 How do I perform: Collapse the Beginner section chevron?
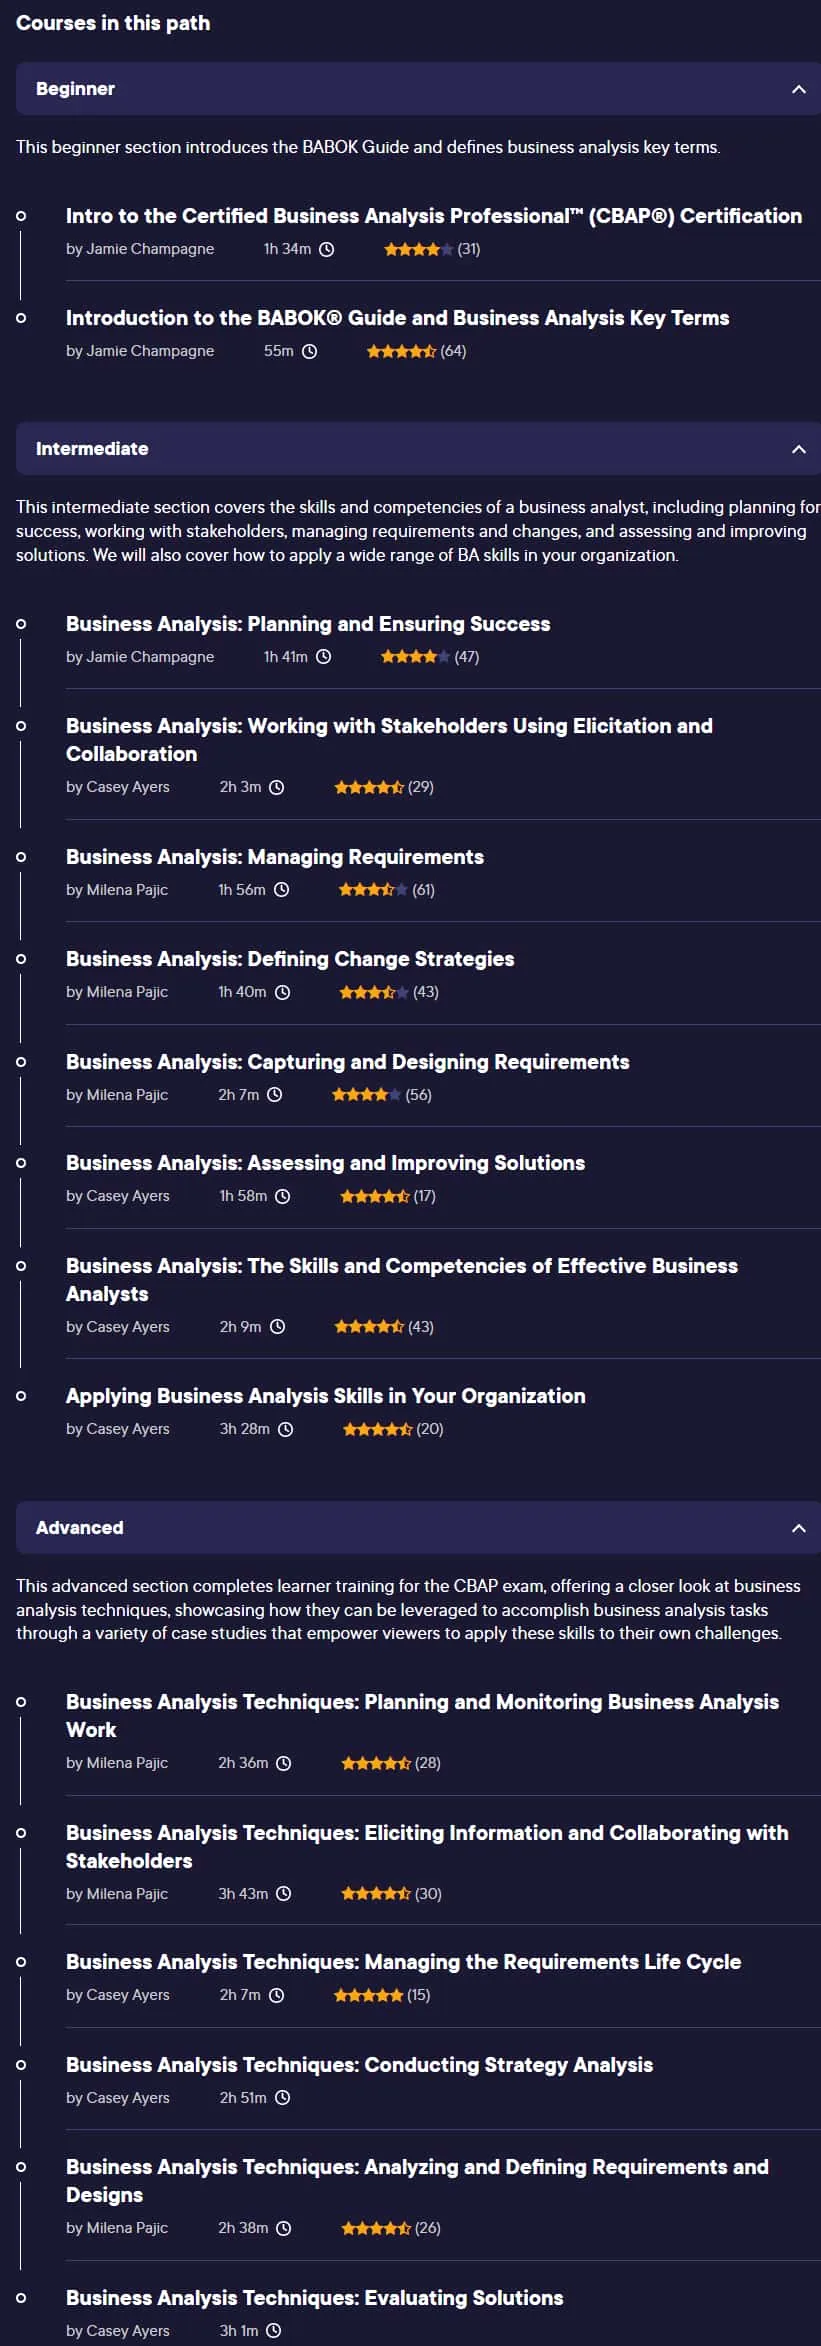tap(798, 89)
